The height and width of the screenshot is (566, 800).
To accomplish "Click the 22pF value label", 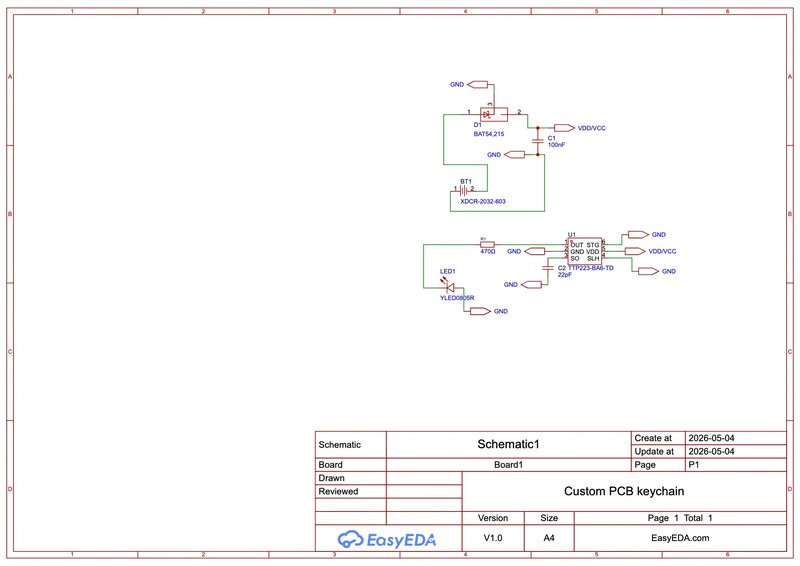I will point(564,275).
